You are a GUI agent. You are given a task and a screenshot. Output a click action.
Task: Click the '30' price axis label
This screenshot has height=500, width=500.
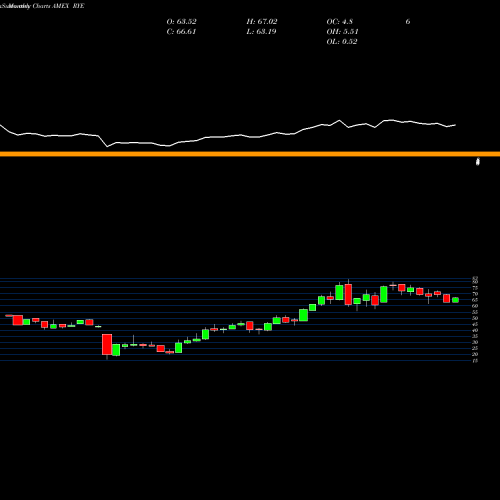(x=475, y=342)
